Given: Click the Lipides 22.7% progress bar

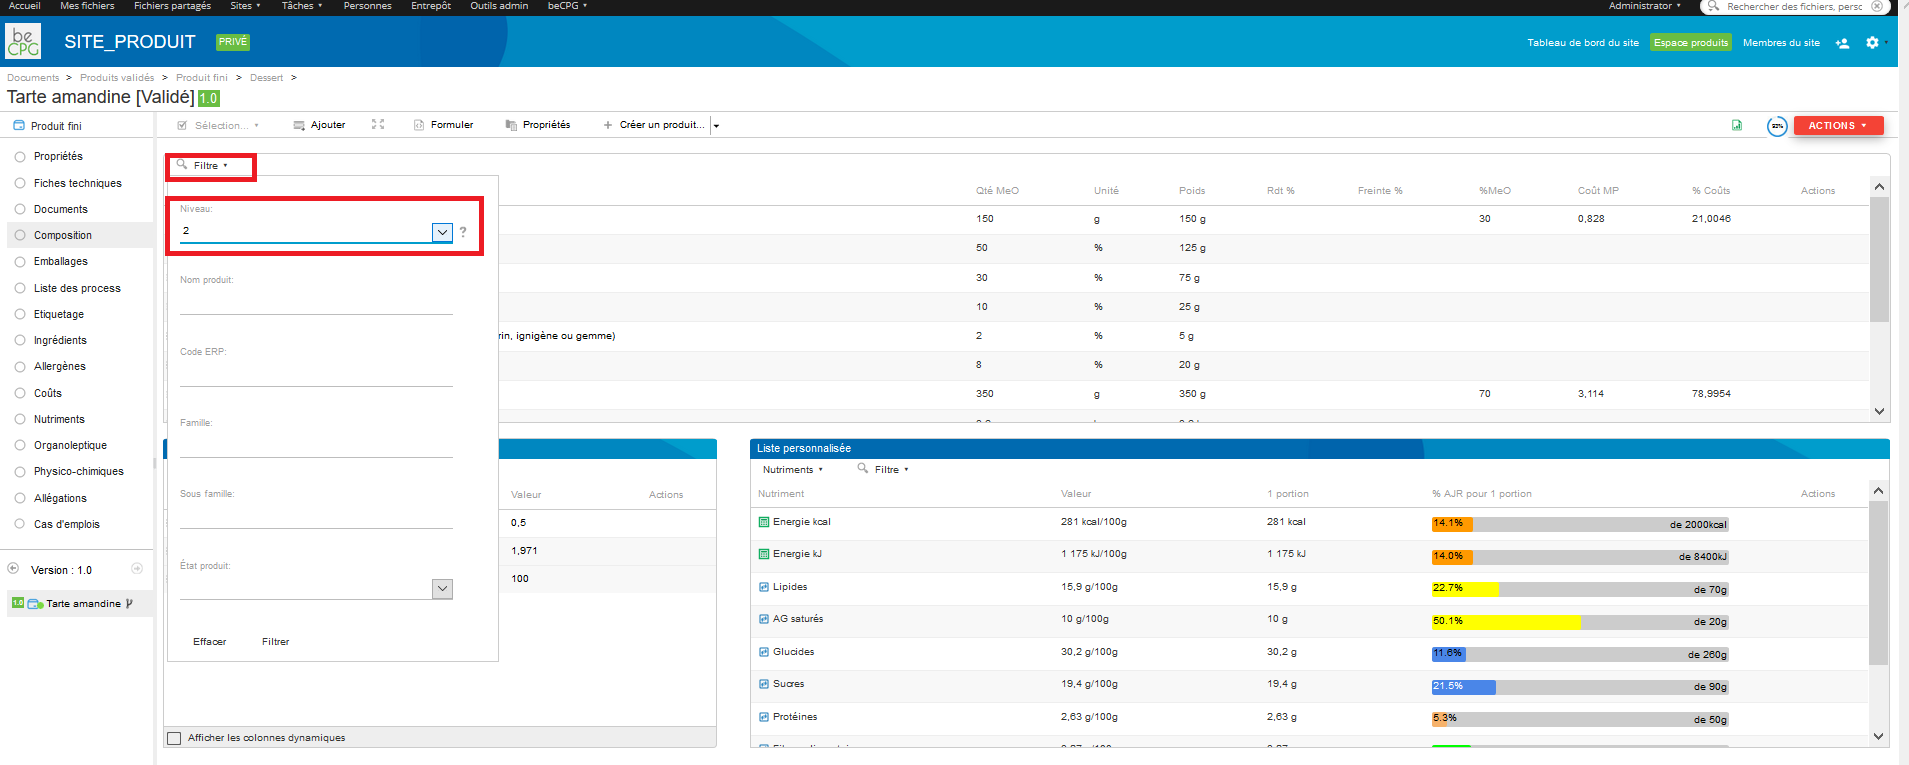Looking at the screenshot, I should coord(1579,589).
